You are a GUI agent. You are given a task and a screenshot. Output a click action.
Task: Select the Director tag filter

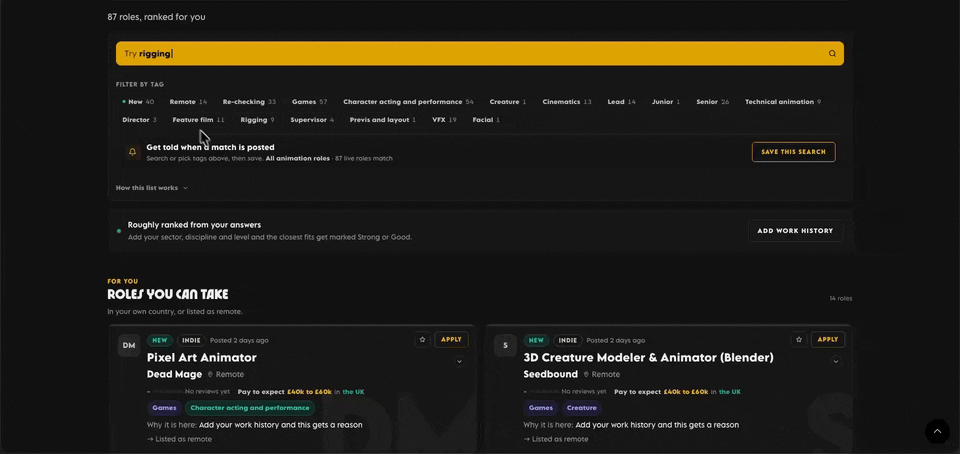[x=139, y=120]
